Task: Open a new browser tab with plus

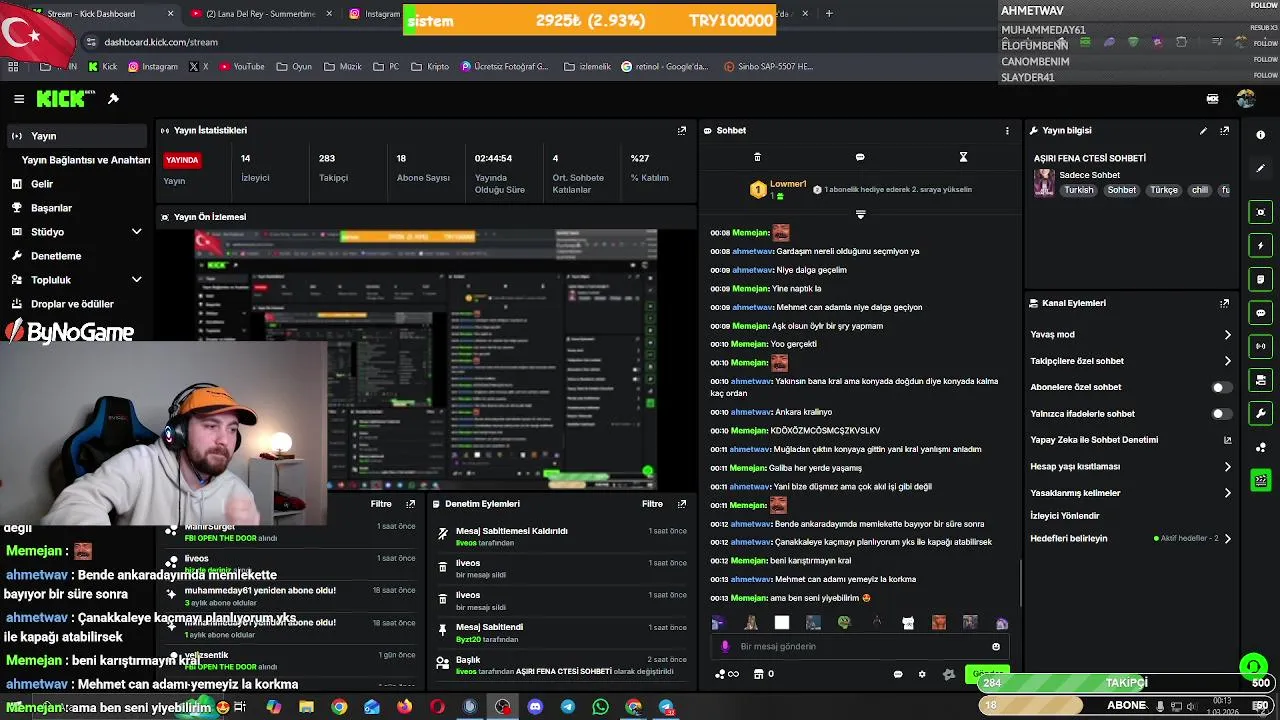Action: click(828, 14)
